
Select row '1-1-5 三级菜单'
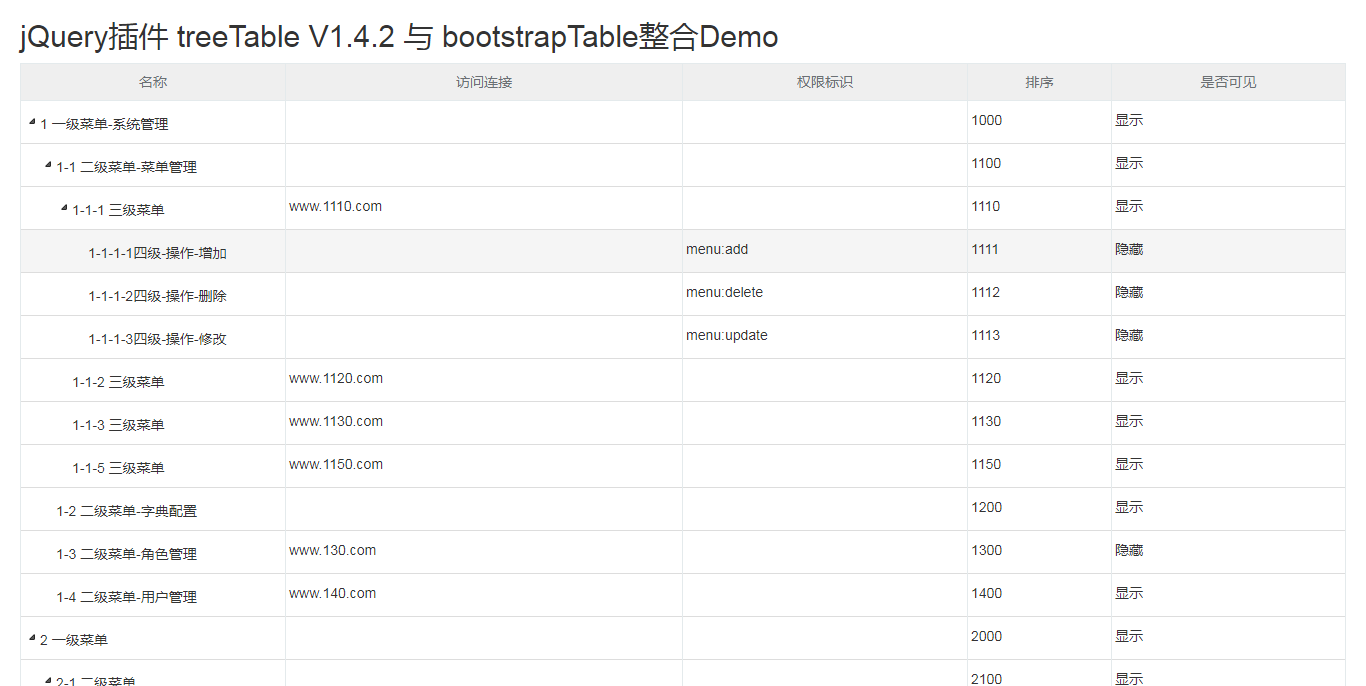683,466
